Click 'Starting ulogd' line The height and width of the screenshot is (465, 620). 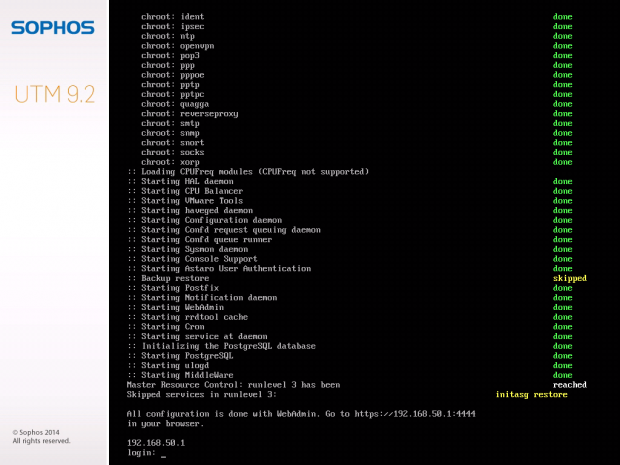click(x=168, y=365)
